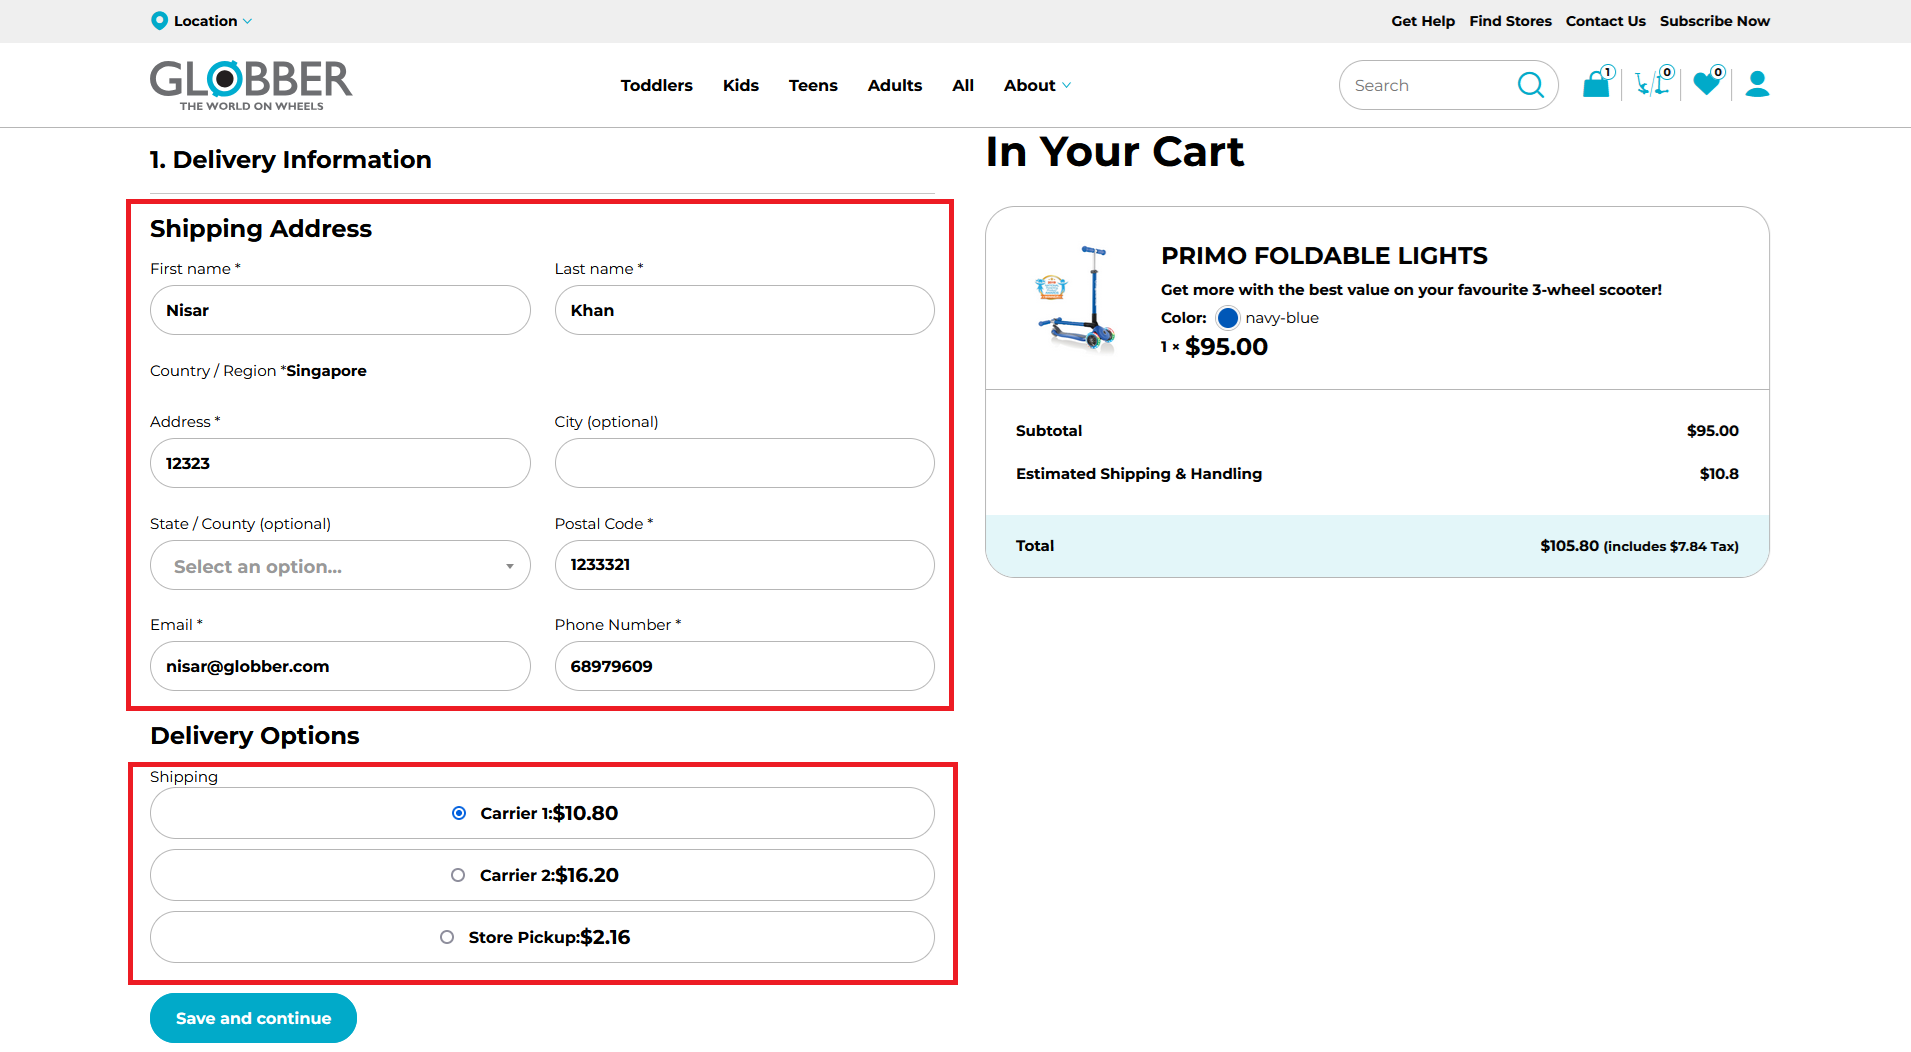Open the Kids menu
Image resolution: width=1911 pixels, height=1052 pixels.
741,86
